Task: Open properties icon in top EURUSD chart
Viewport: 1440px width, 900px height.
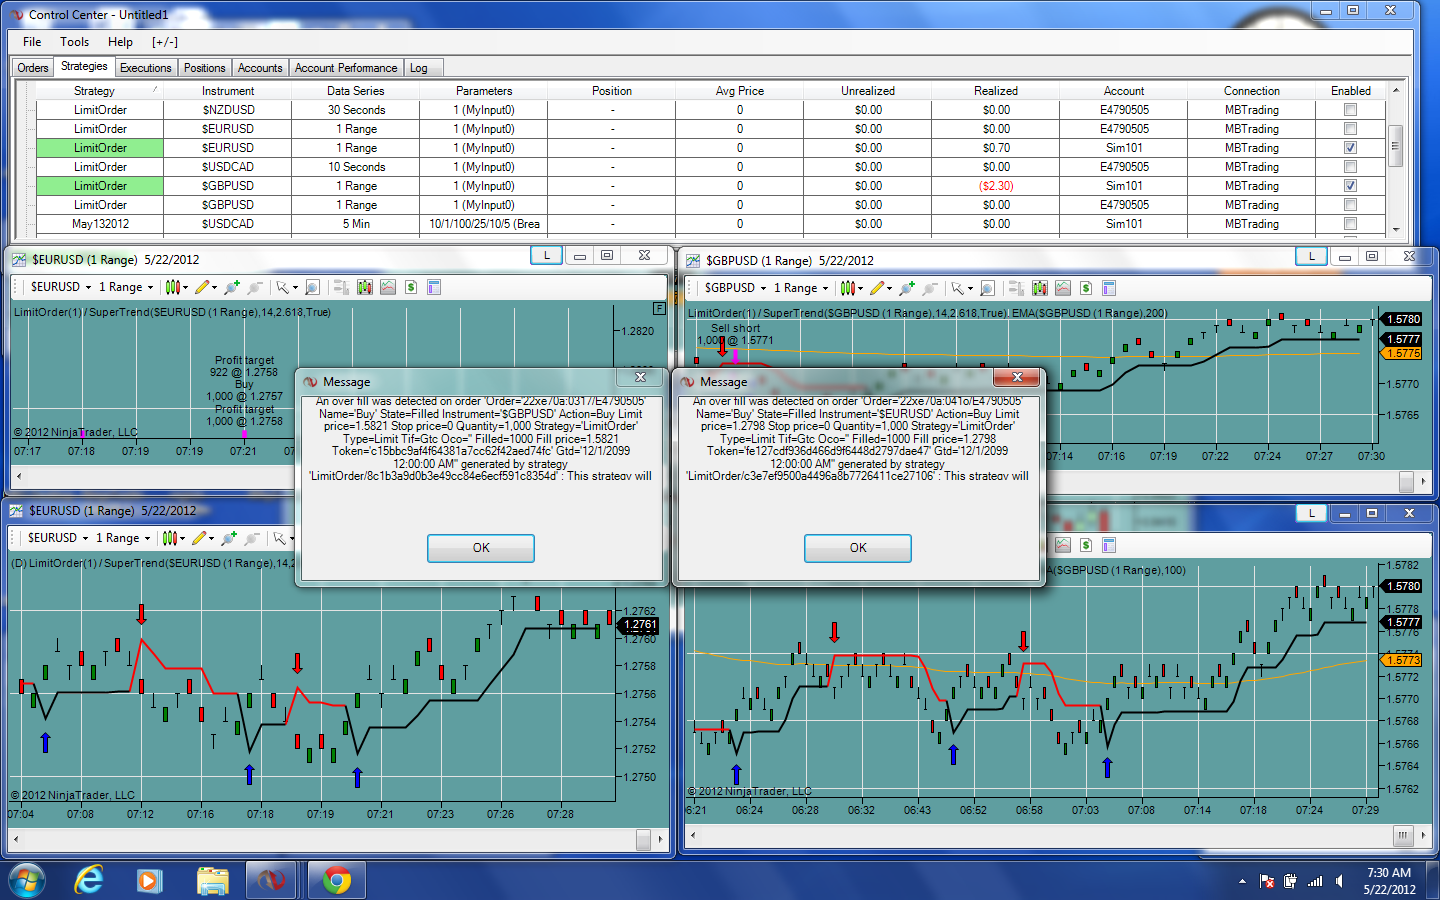Action: [x=434, y=287]
